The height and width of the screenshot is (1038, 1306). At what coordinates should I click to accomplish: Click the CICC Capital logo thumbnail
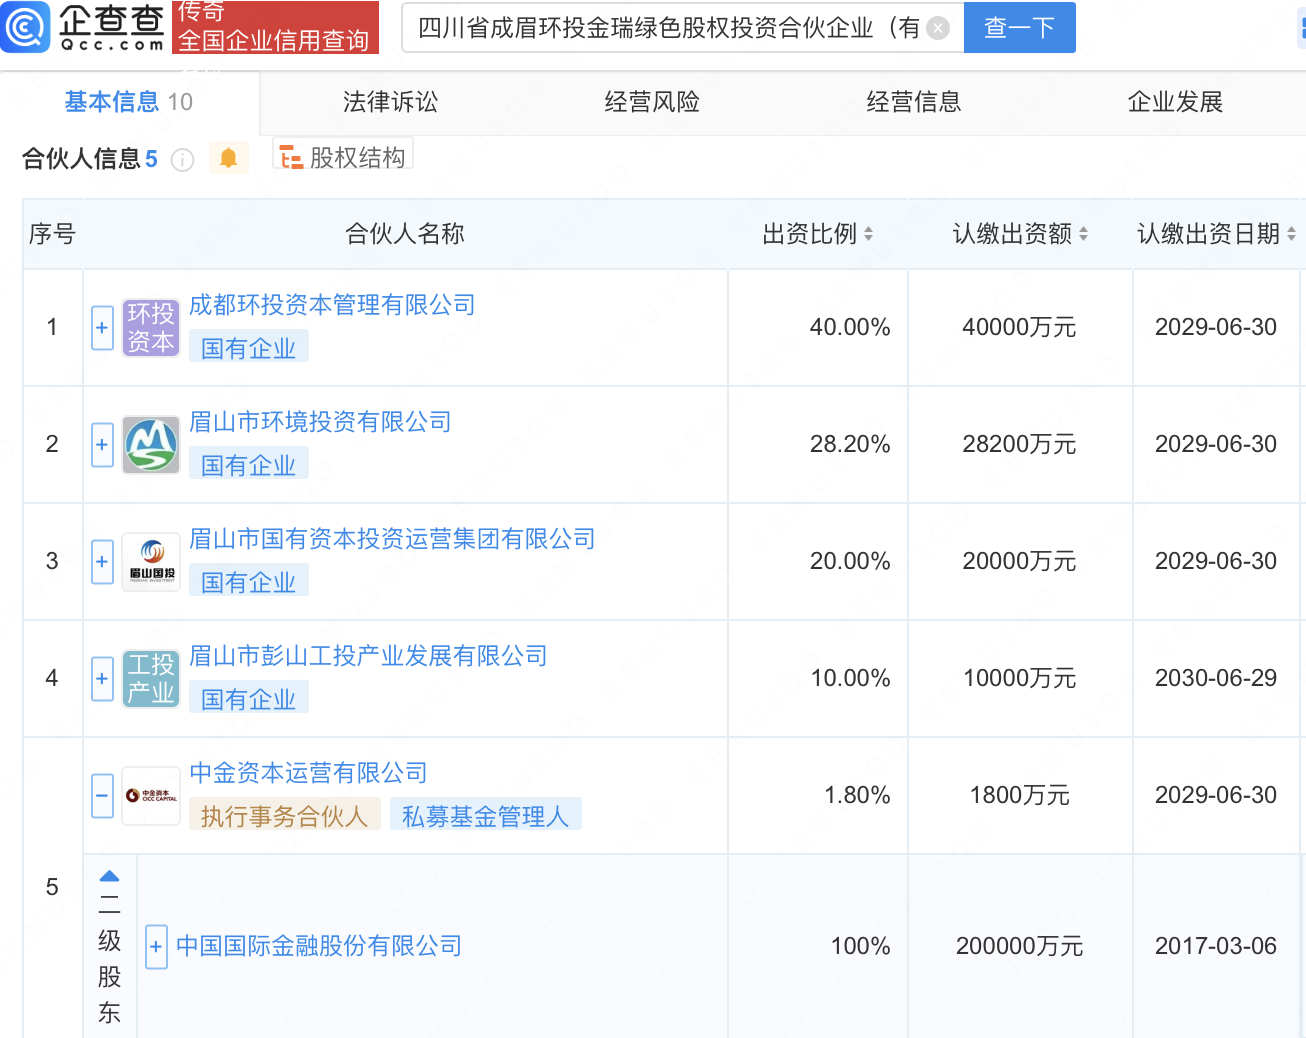click(x=151, y=796)
